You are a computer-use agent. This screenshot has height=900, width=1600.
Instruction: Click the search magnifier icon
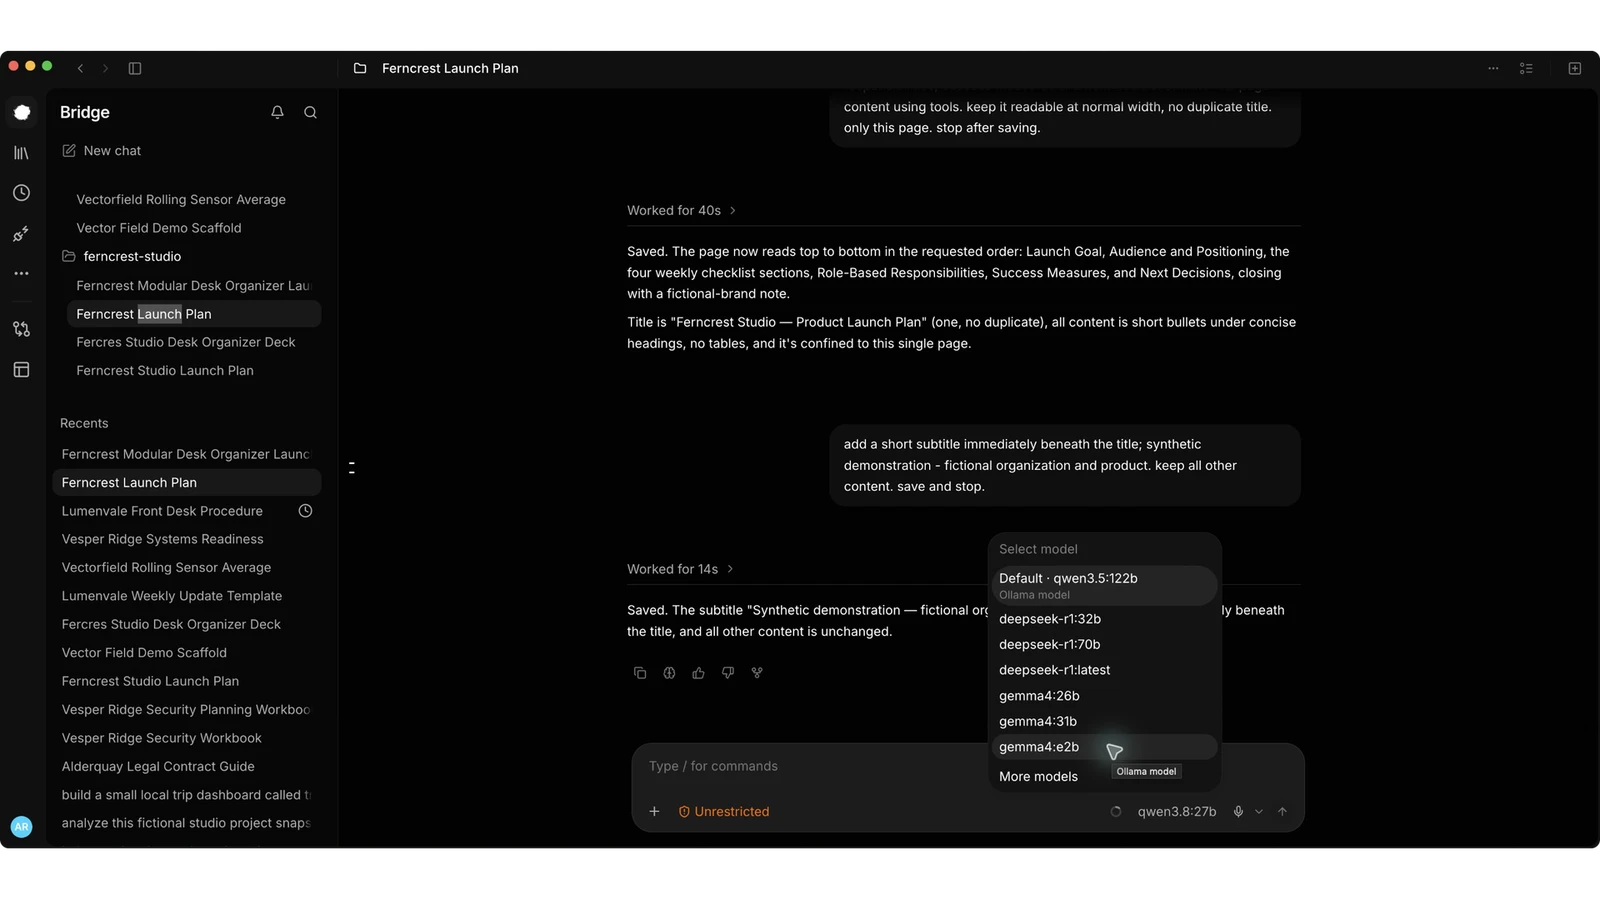[x=310, y=112]
